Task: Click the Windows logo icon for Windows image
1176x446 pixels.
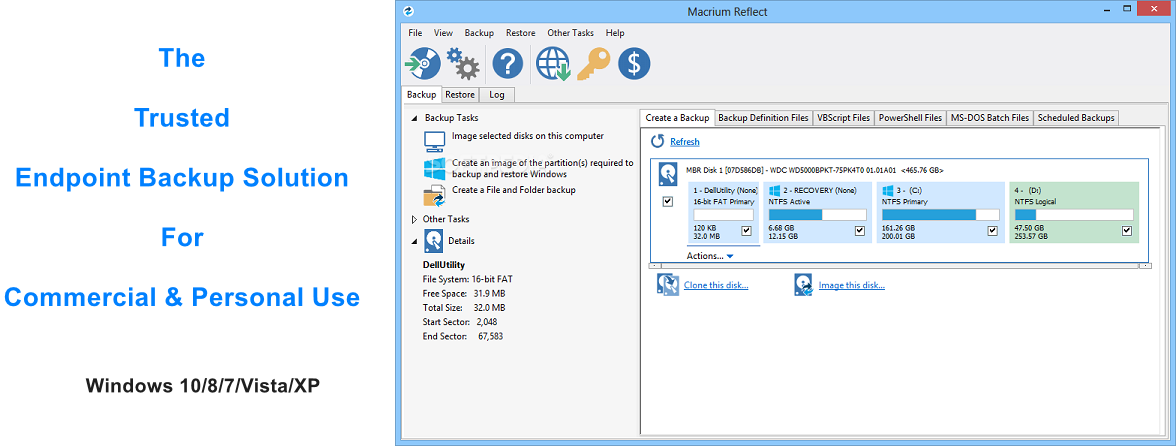Action: tap(435, 168)
